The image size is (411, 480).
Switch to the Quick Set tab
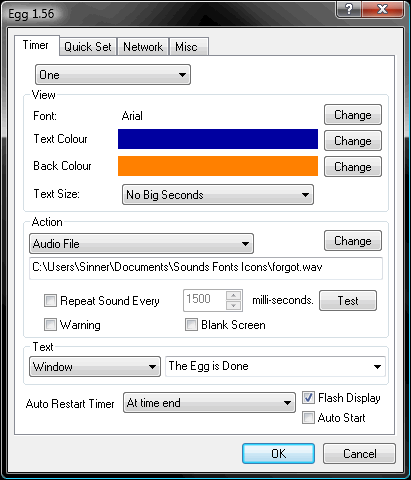click(x=88, y=47)
